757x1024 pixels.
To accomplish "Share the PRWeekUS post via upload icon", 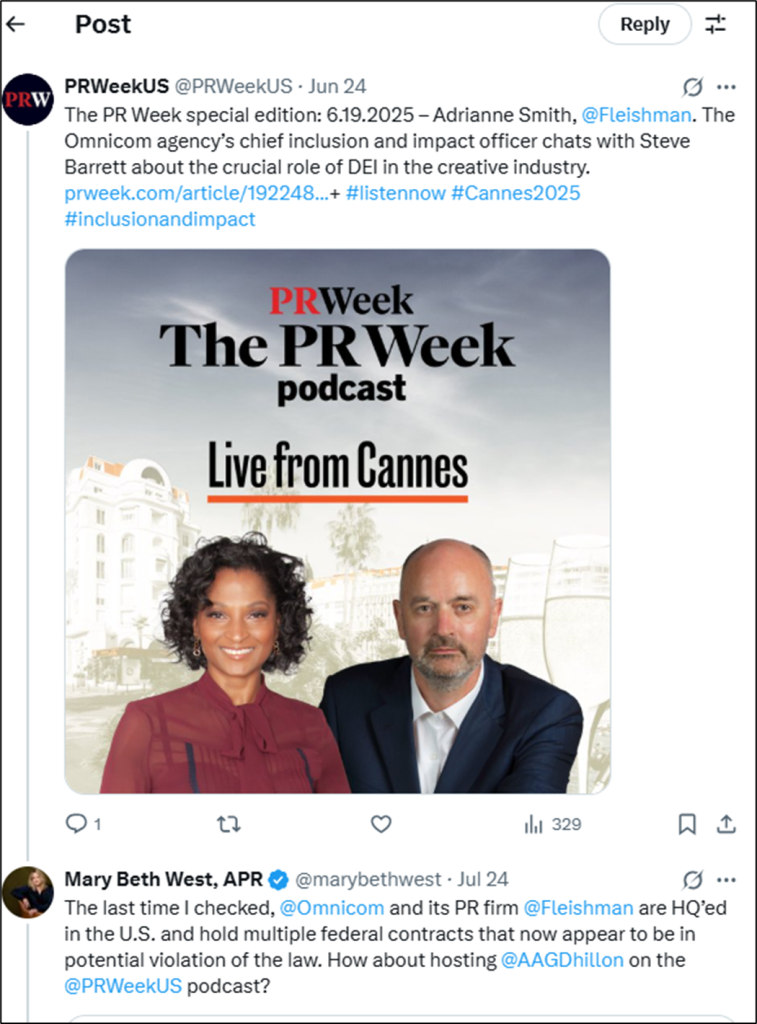I will pyautogui.click(x=726, y=824).
